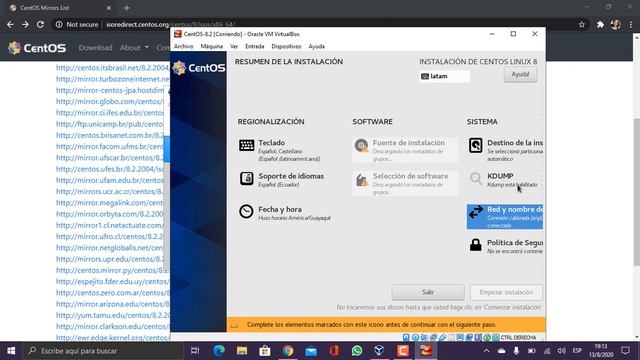Open mirror.arizona.edu mirror link

pyautogui.click(x=113, y=304)
